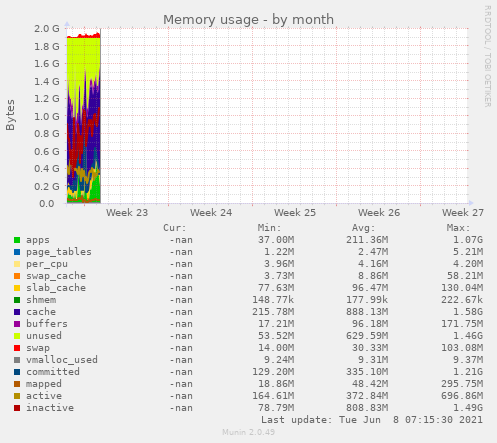Click the purple buffers legend swatch
497x443 pixels.
click(x=17, y=324)
